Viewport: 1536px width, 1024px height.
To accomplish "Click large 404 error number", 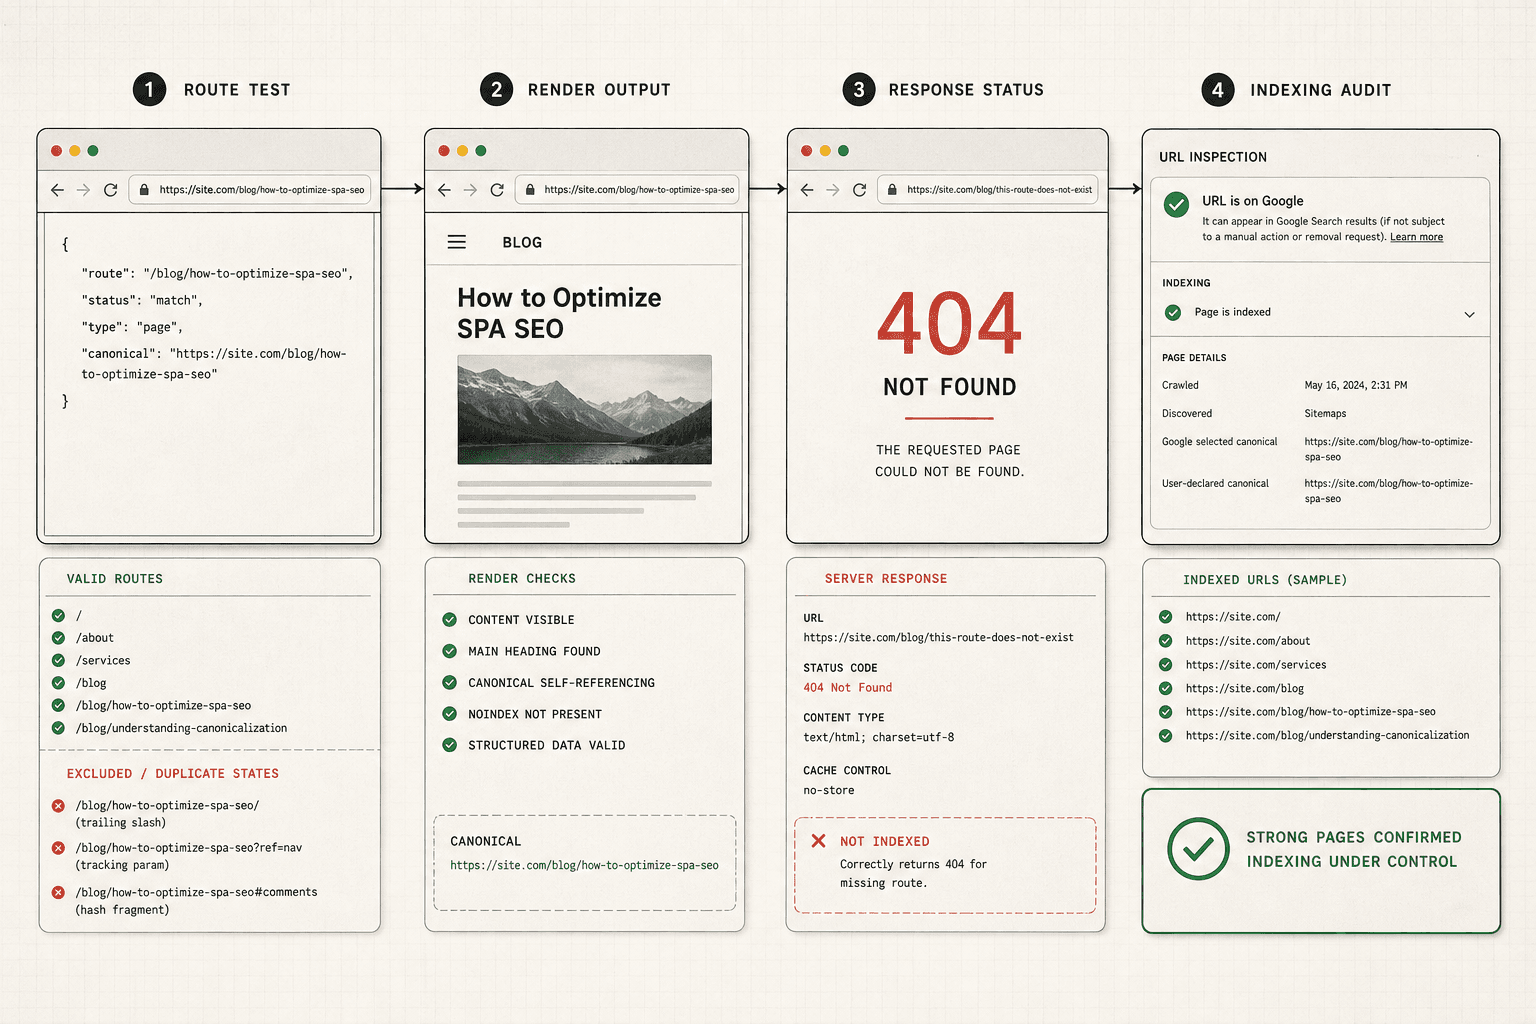I will click(x=950, y=323).
